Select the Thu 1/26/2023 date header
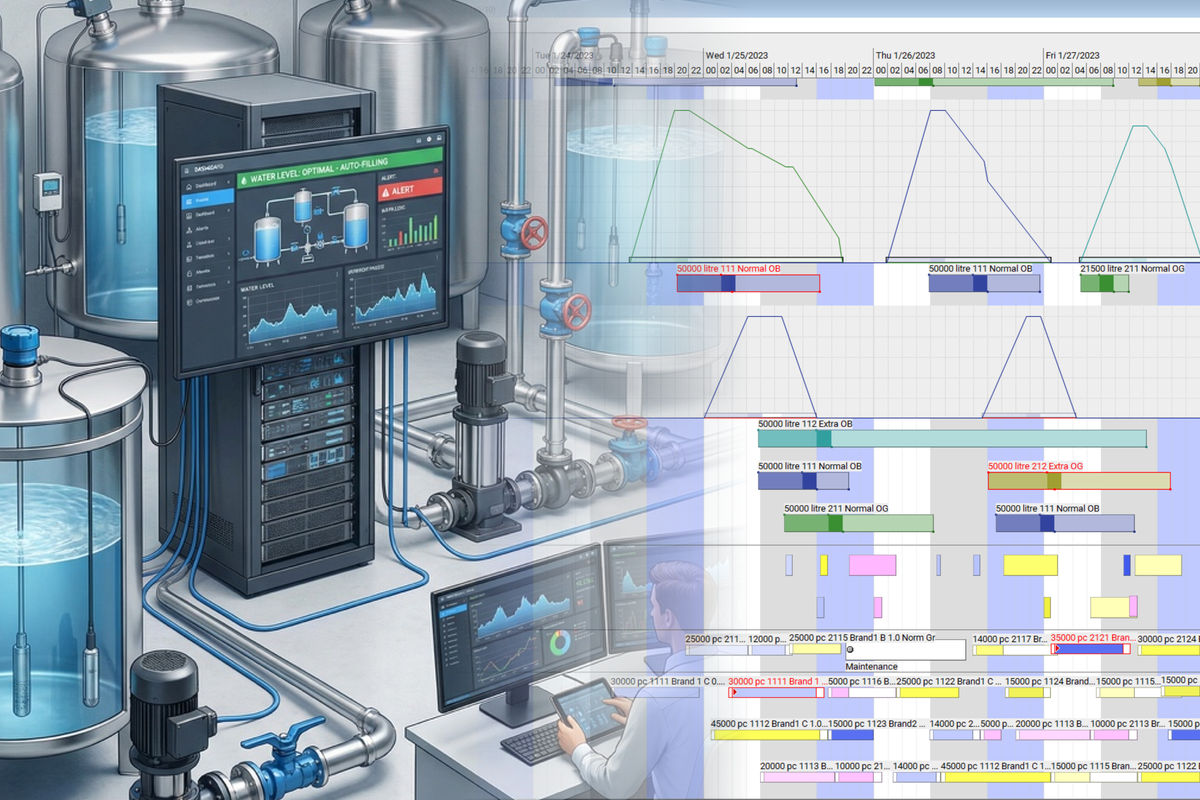 pos(905,55)
